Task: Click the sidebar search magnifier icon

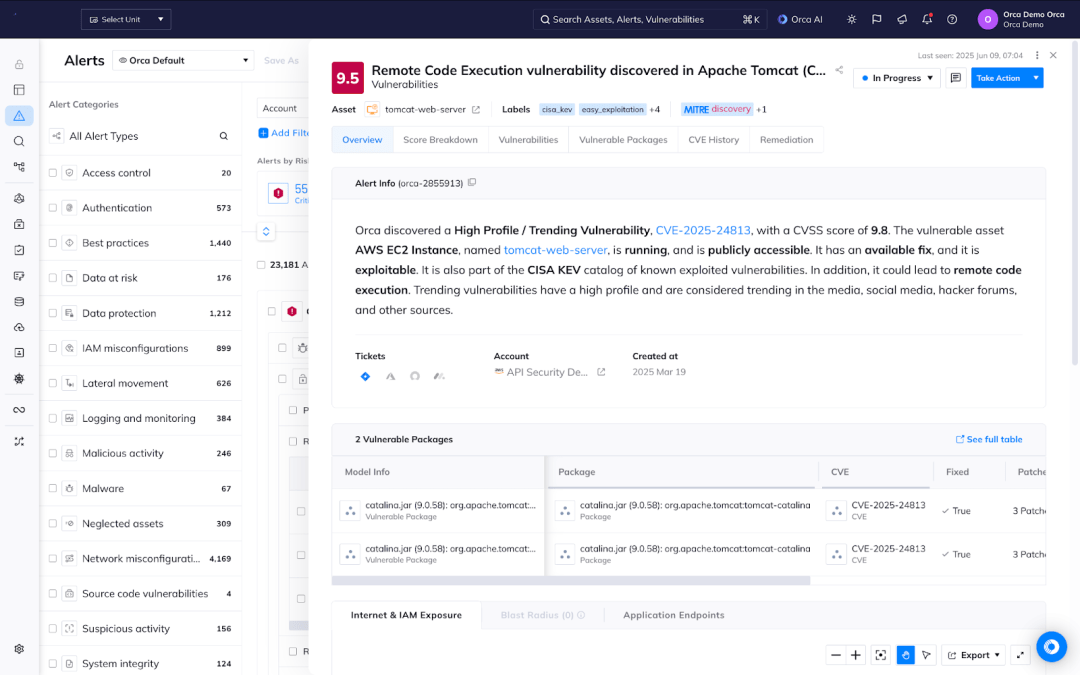Action: click(19, 141)
